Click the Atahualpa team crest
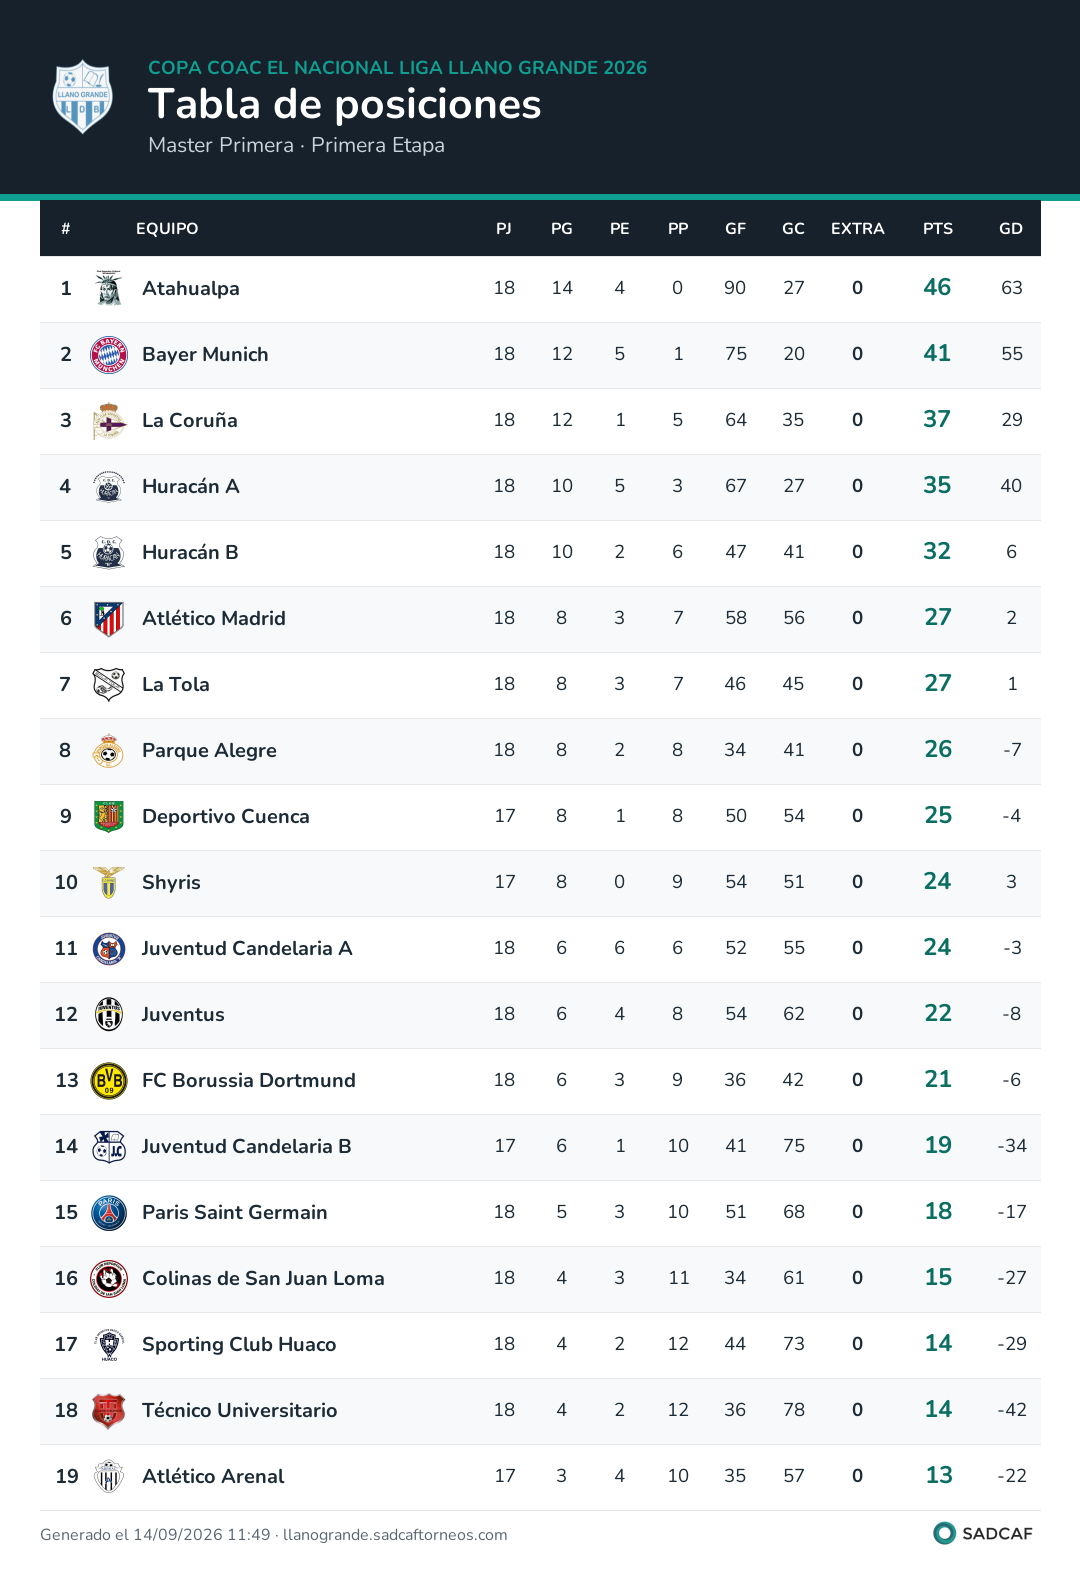 point(109,289)
